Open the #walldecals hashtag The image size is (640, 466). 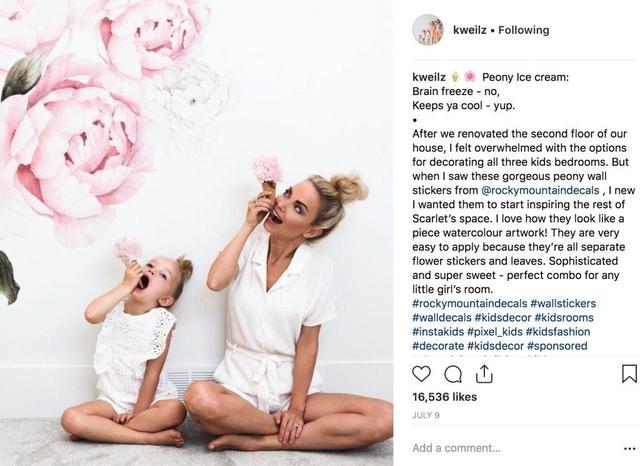pos(442,317)
